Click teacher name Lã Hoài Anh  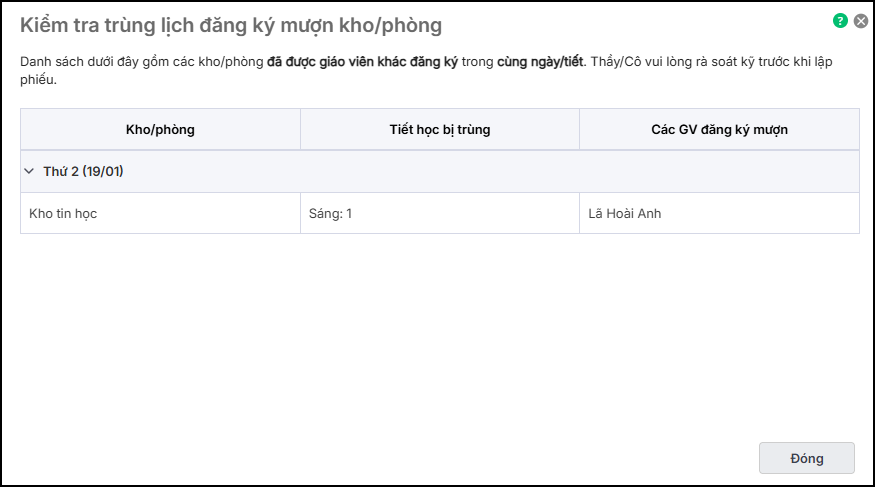click(x=624, y=213)
